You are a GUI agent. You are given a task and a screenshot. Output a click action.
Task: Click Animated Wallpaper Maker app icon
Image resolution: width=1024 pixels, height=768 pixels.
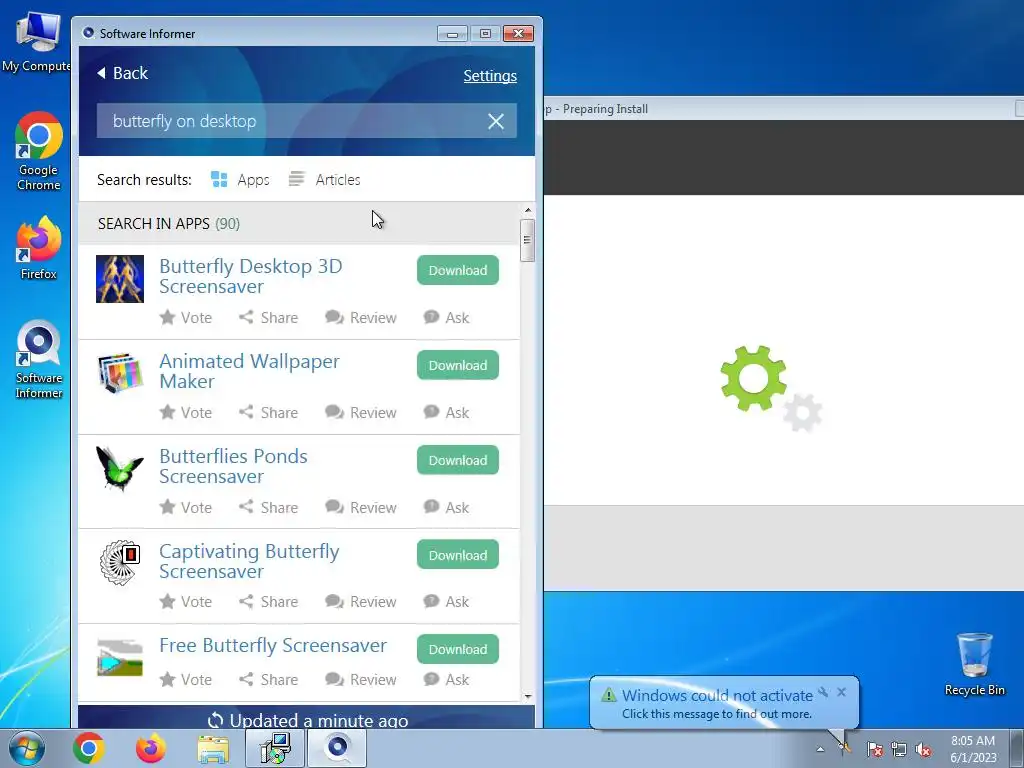120,373
